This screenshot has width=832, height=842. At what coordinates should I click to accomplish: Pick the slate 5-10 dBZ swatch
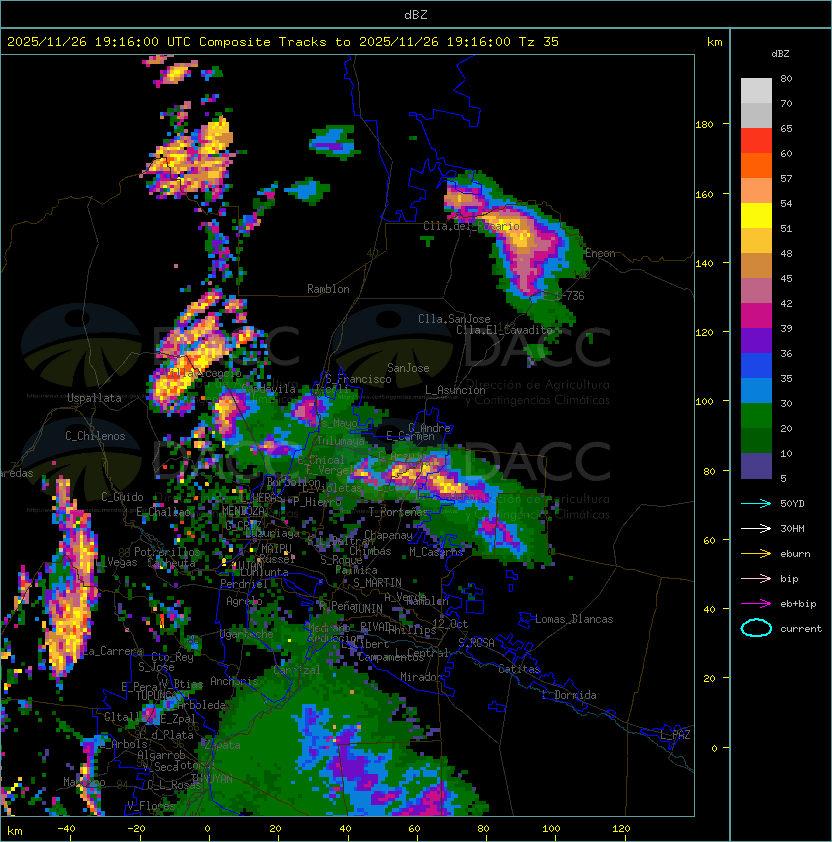coord(756,466)
